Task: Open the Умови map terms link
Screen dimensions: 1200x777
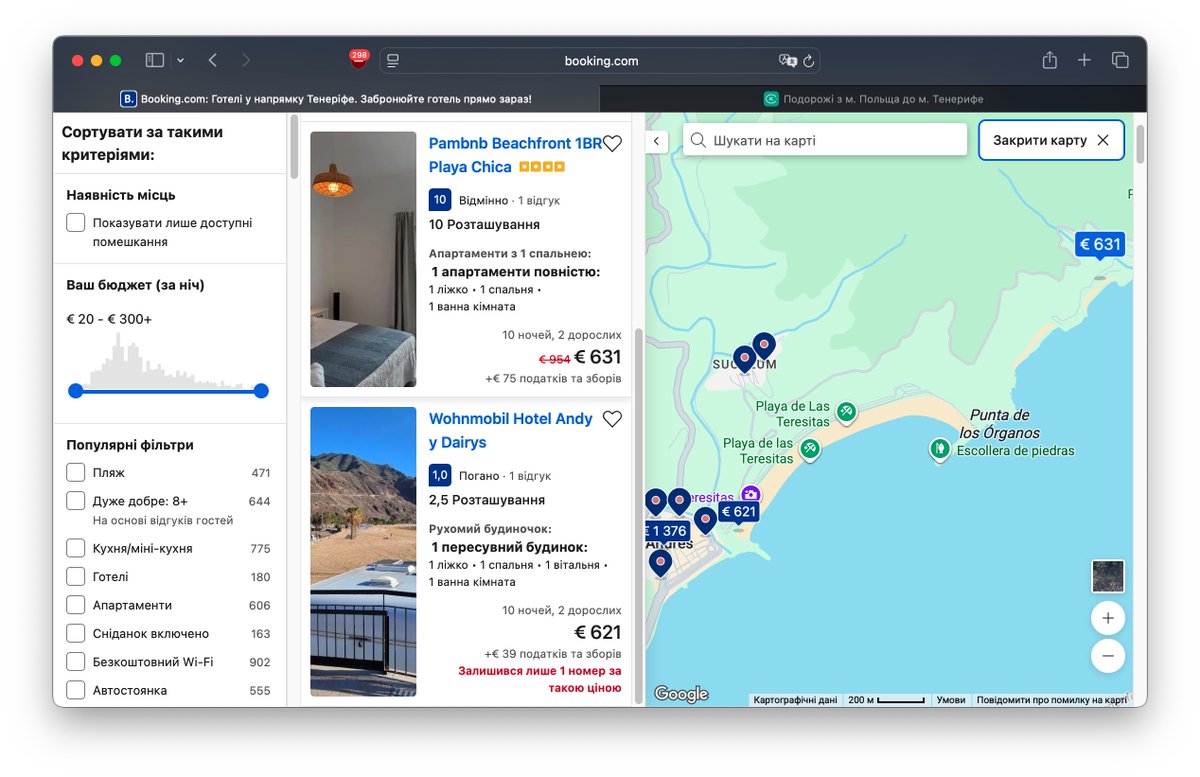Action: pos(950,700)
